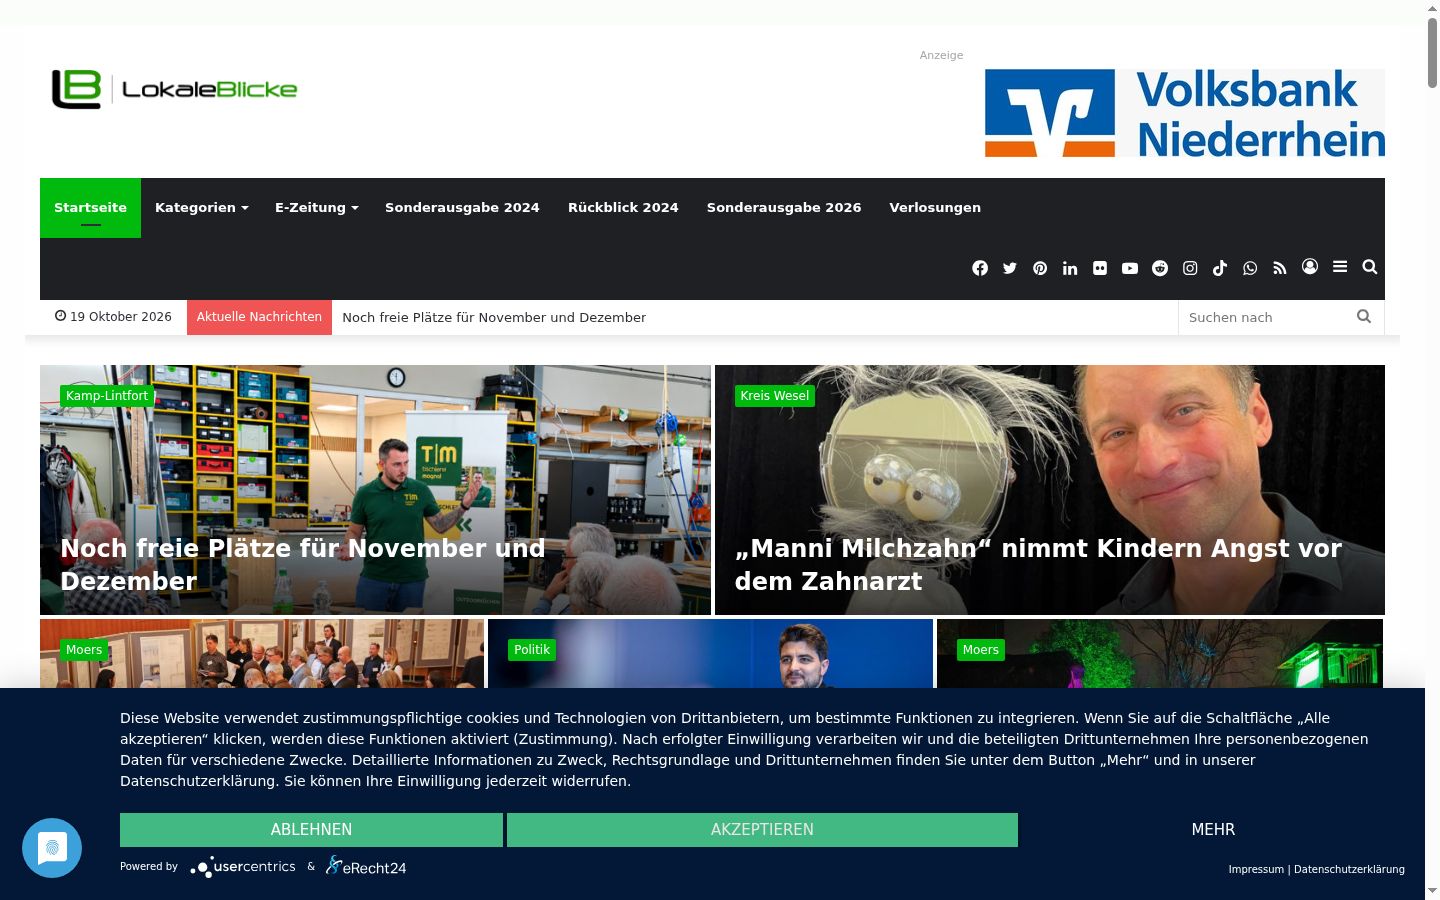Click the navbar search magnifier icon
This screenshot has height=900, width=1440.
pyautogui.click(x=1370, y=266)
